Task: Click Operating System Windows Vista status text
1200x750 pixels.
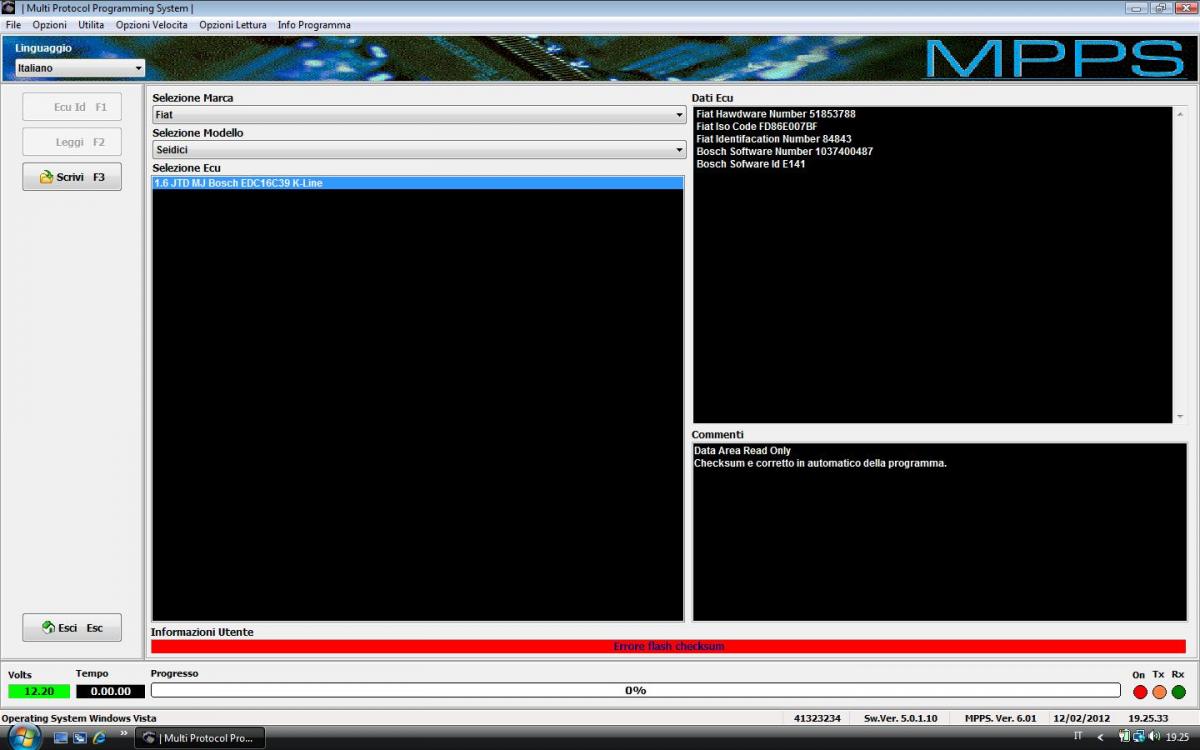Action: pos(79,718)
